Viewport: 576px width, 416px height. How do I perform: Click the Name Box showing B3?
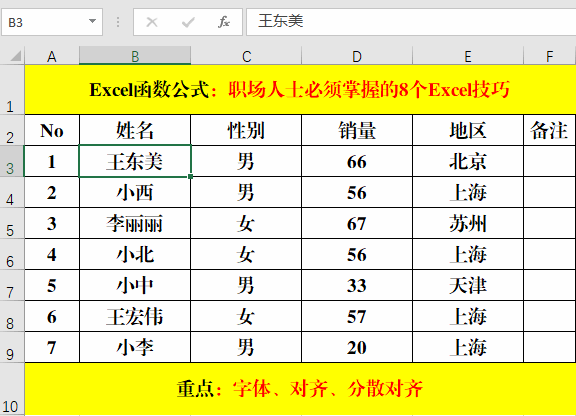(x=52, y=22)
